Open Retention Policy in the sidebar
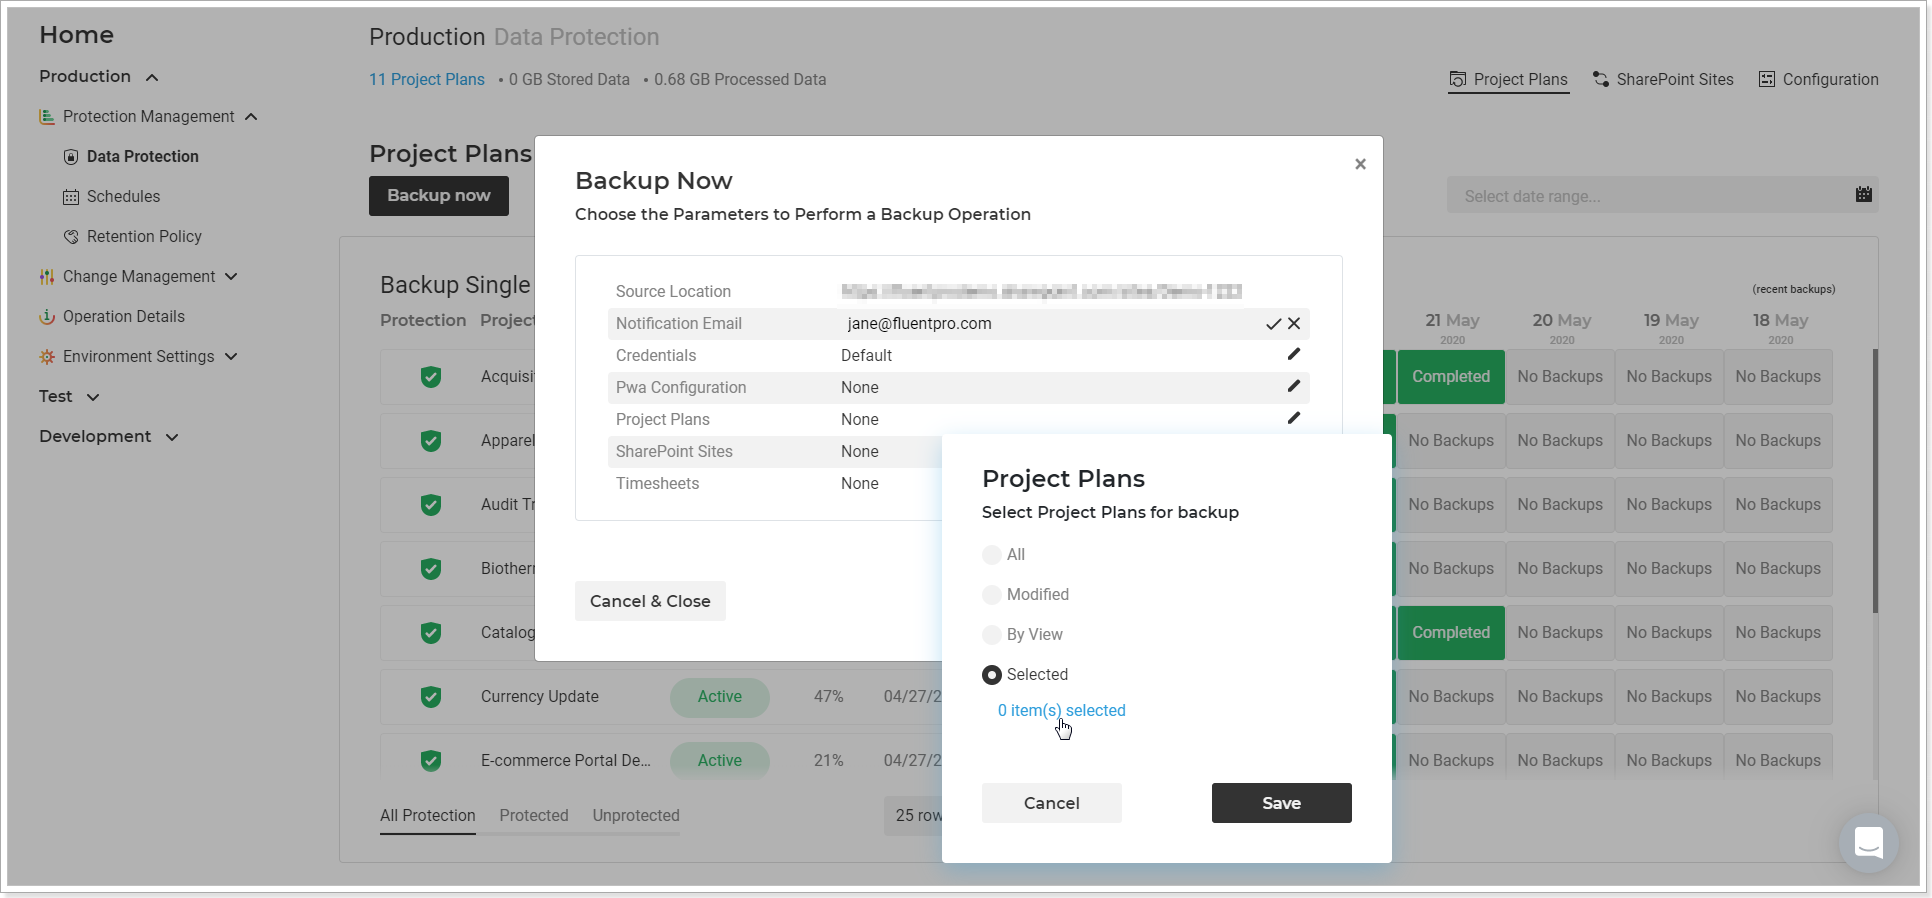The width and height of the screenshot is (1932, 898). pyautogui.click(x=144, y=237)
